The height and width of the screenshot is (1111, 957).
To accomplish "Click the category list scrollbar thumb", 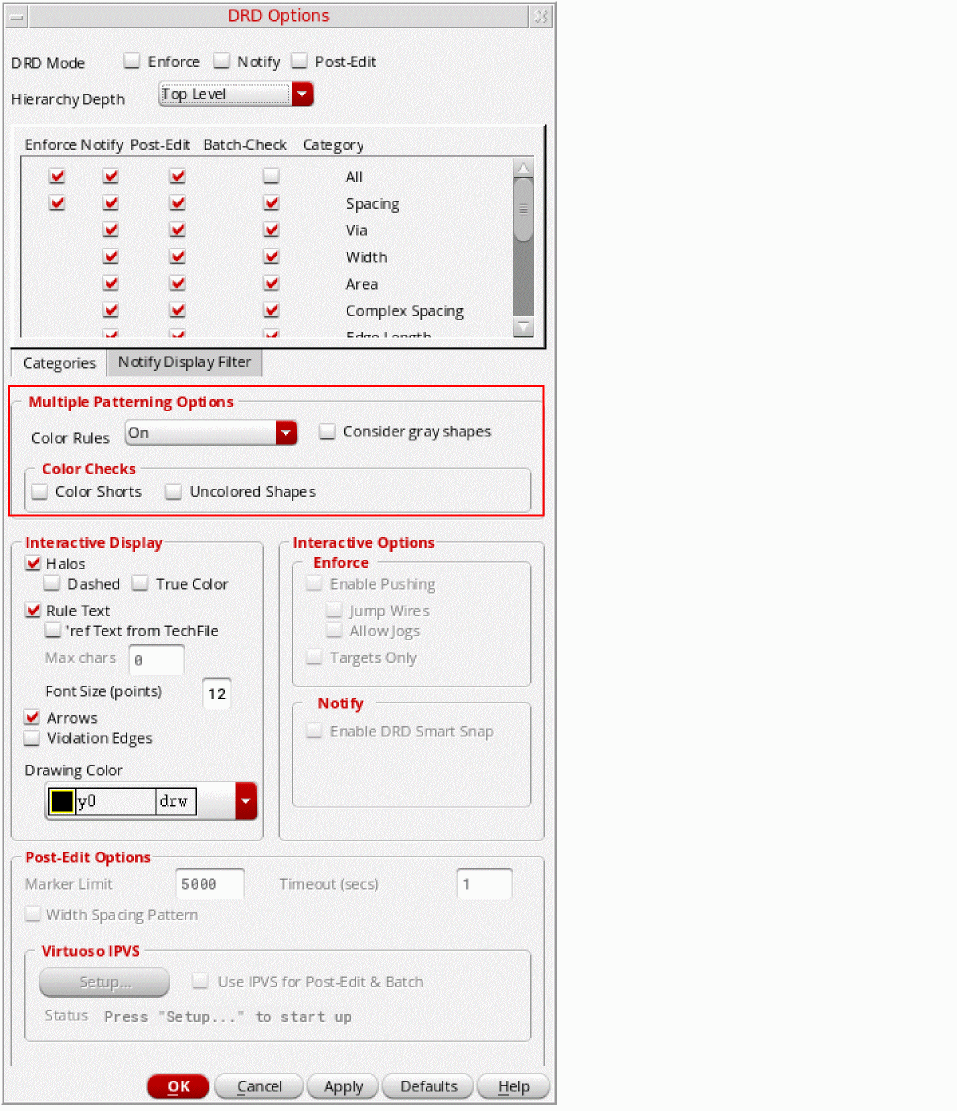I will click(523, 209).
